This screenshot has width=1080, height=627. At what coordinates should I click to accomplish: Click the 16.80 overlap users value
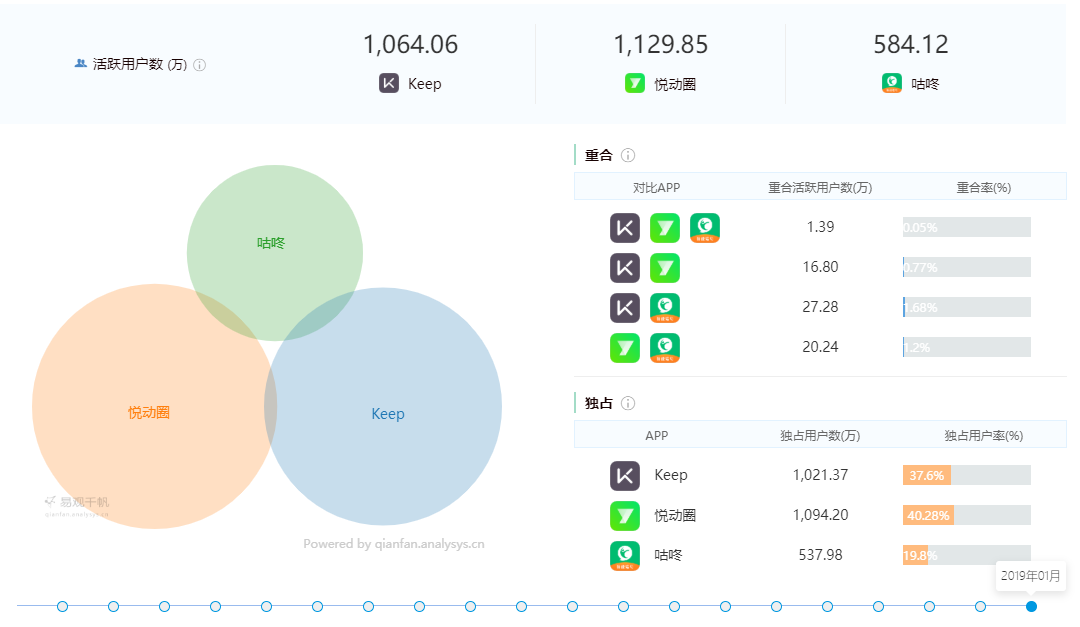point(820,267)
